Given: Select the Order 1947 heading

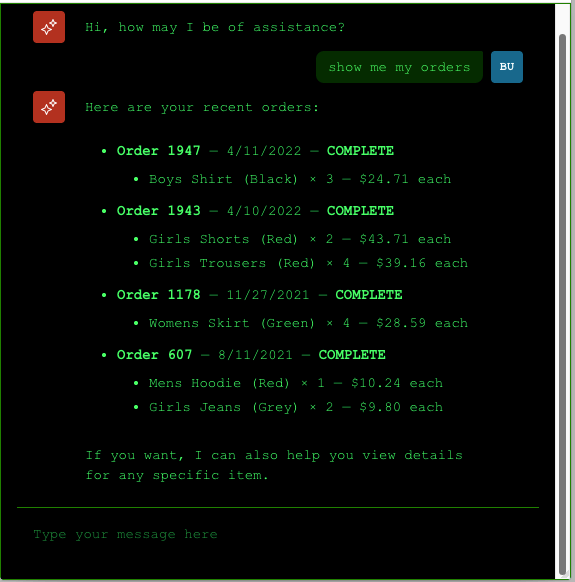Looking at the screenshot, I should (159, 151).
